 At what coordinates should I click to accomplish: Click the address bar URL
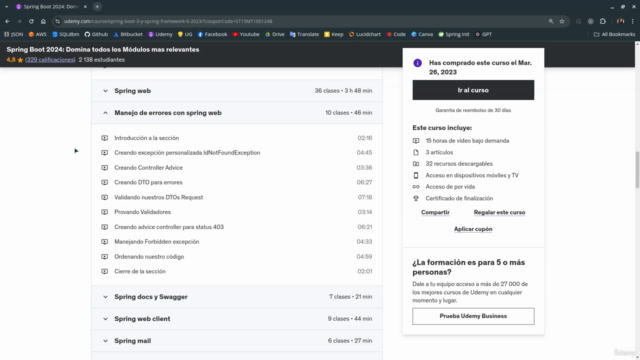pyautogui.click(x=168, y=21)
